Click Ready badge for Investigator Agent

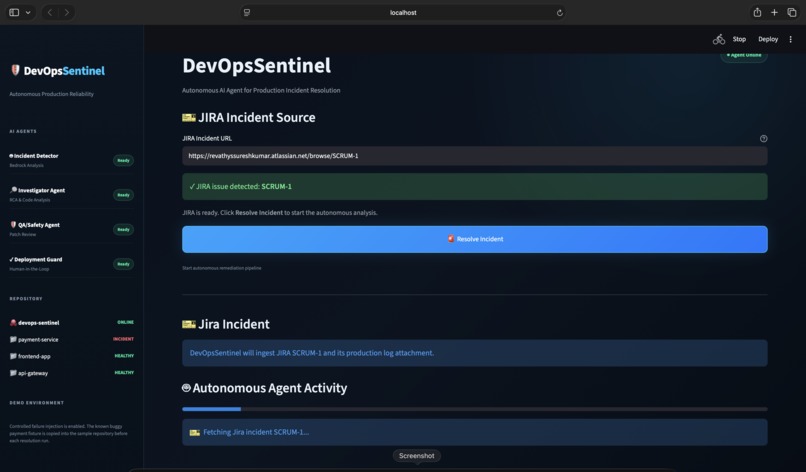click(123, 195)
